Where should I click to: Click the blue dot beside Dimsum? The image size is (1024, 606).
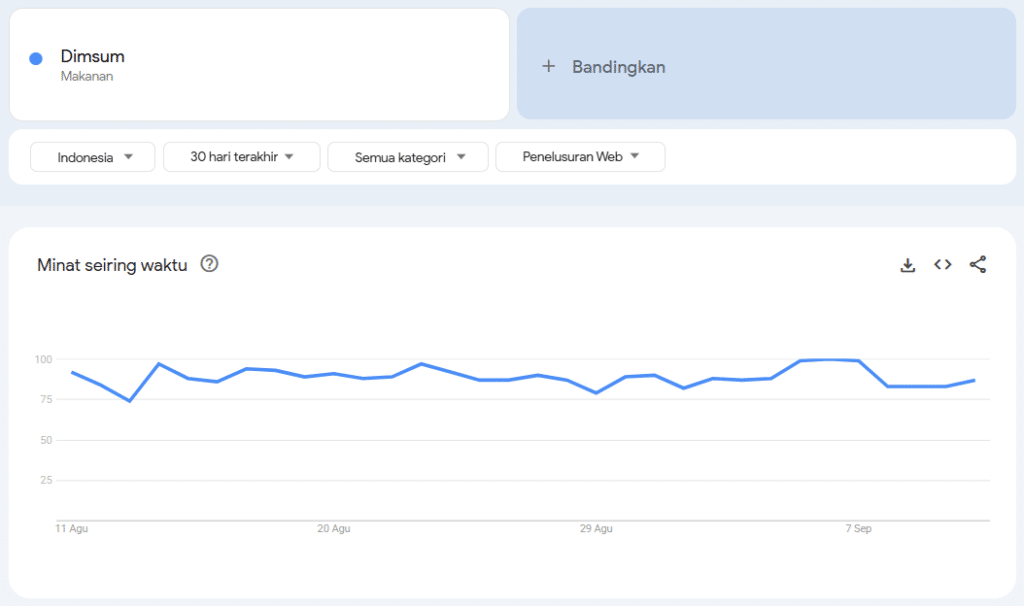tap(35, 59)
